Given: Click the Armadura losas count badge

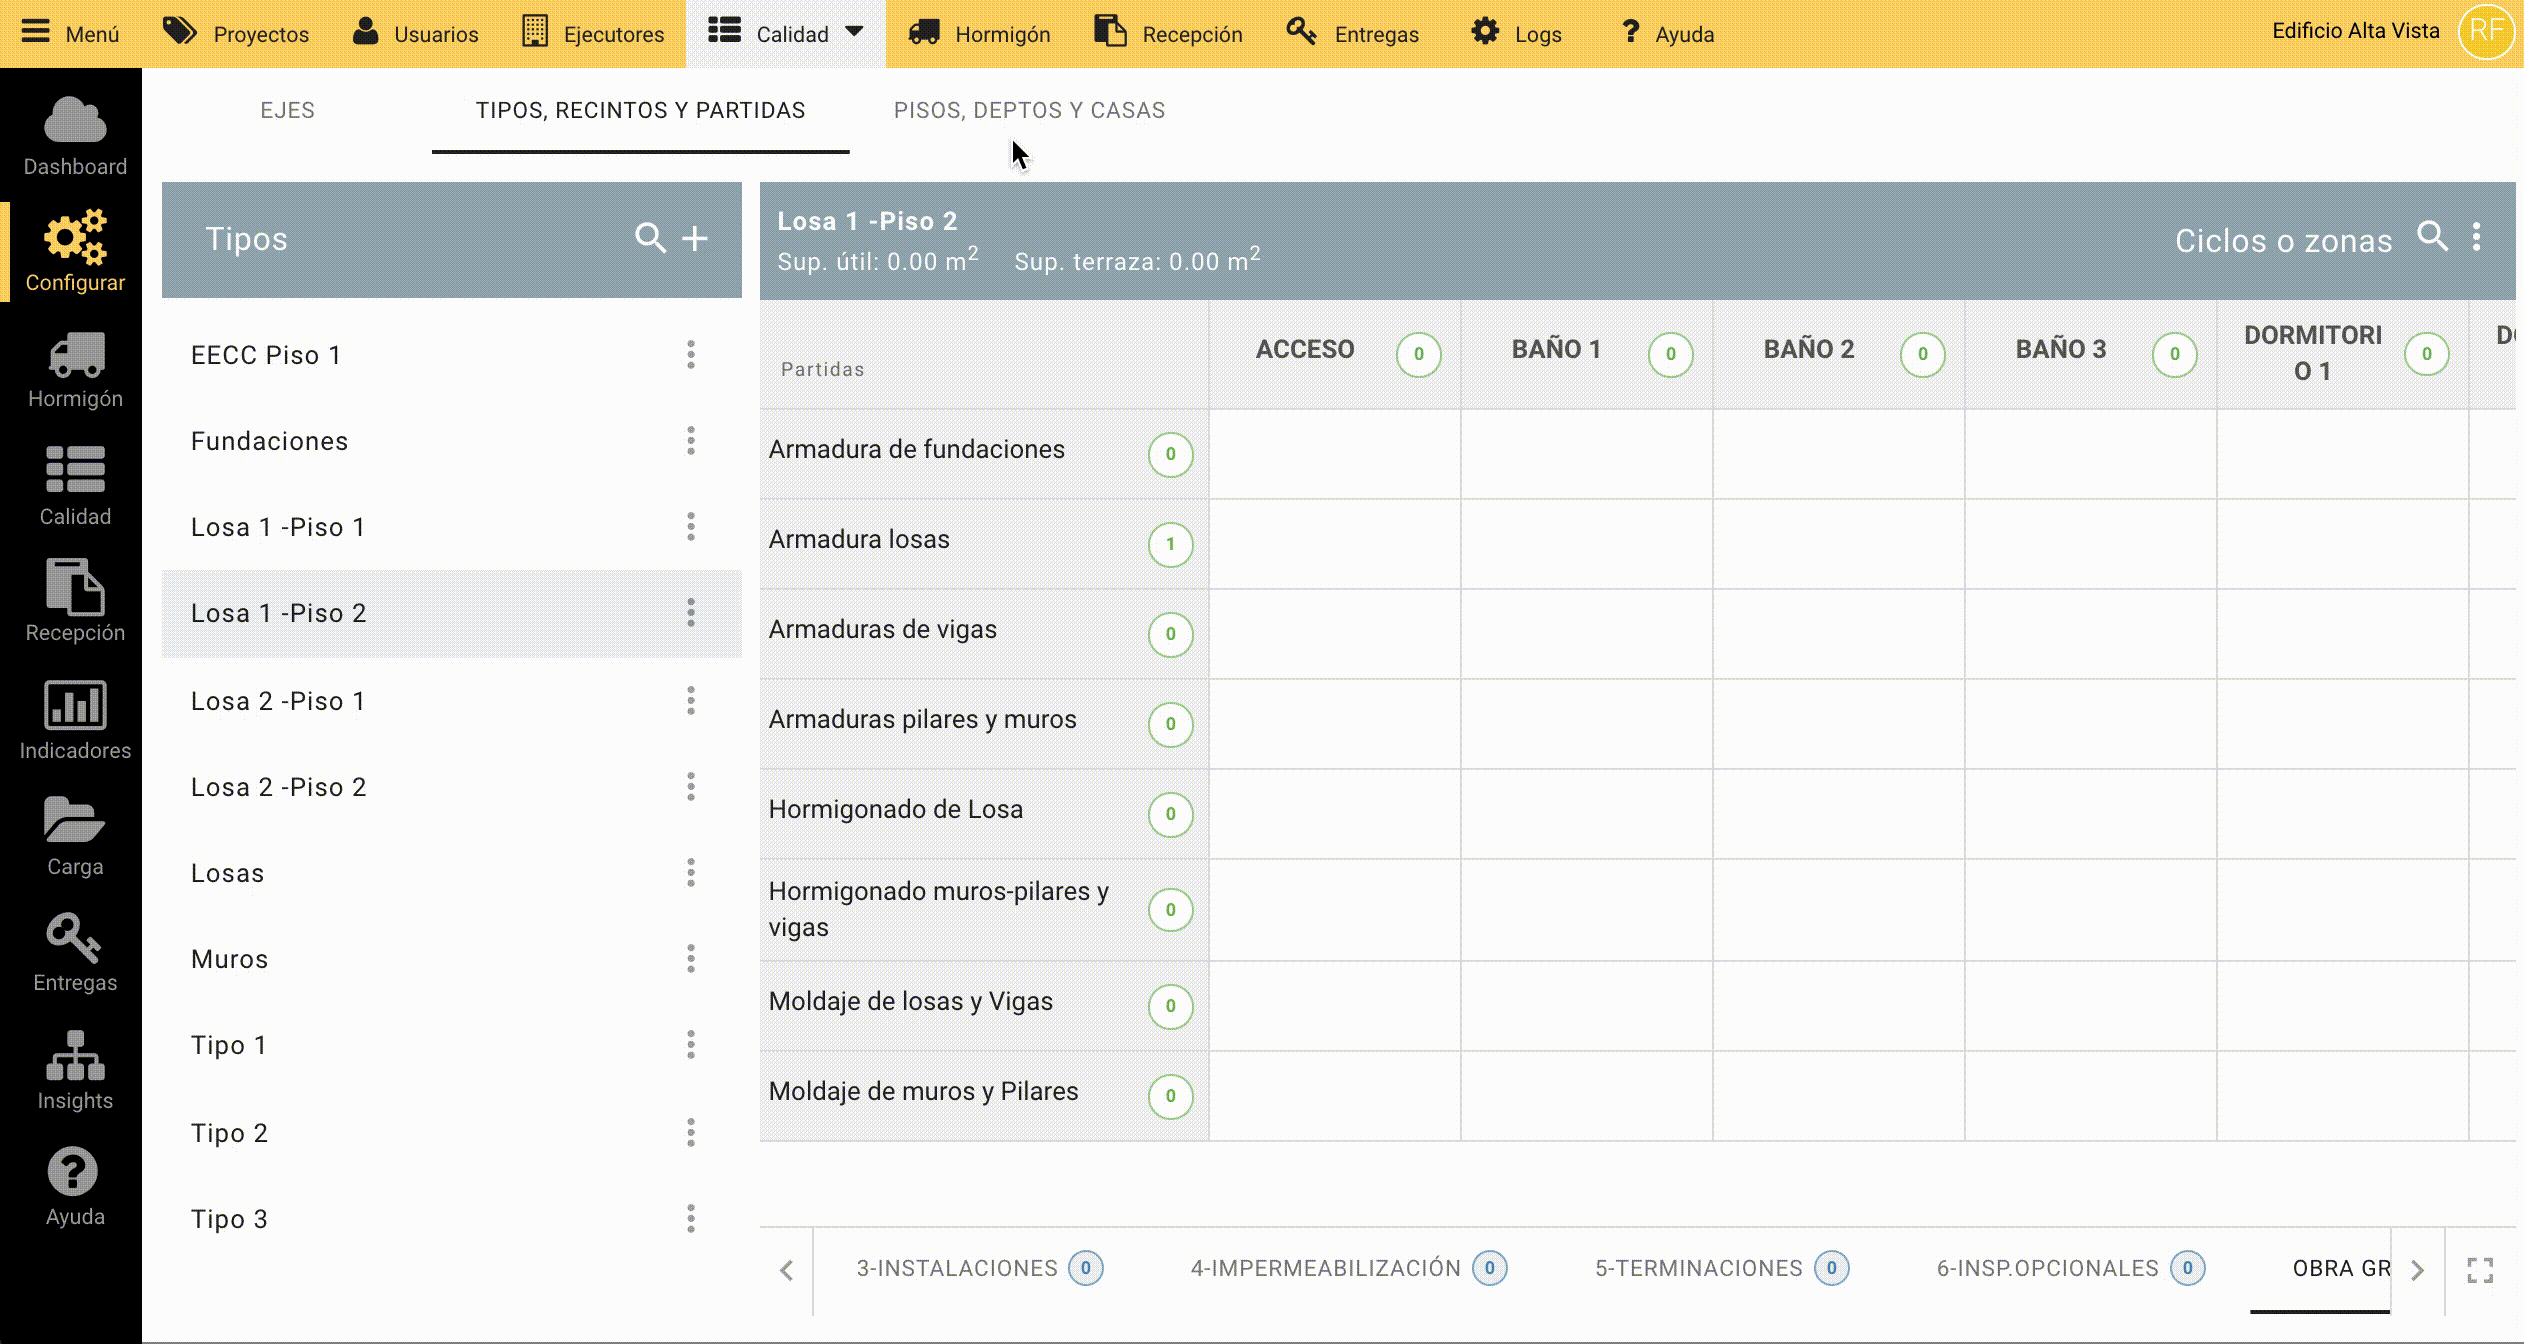Looking at the screenshot, I should click(x=1170, y=544).
